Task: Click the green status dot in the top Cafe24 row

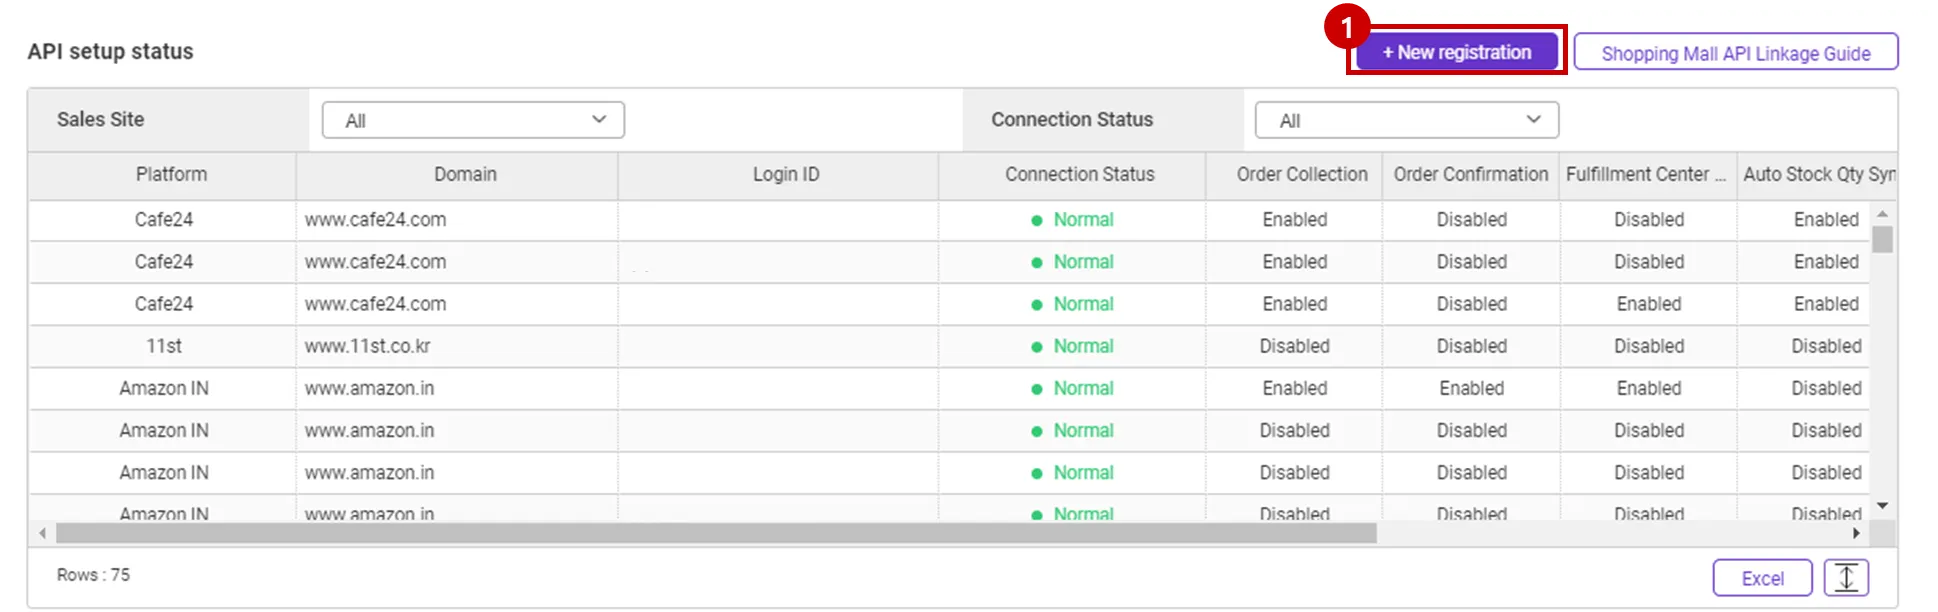Action: point(1037,221)
